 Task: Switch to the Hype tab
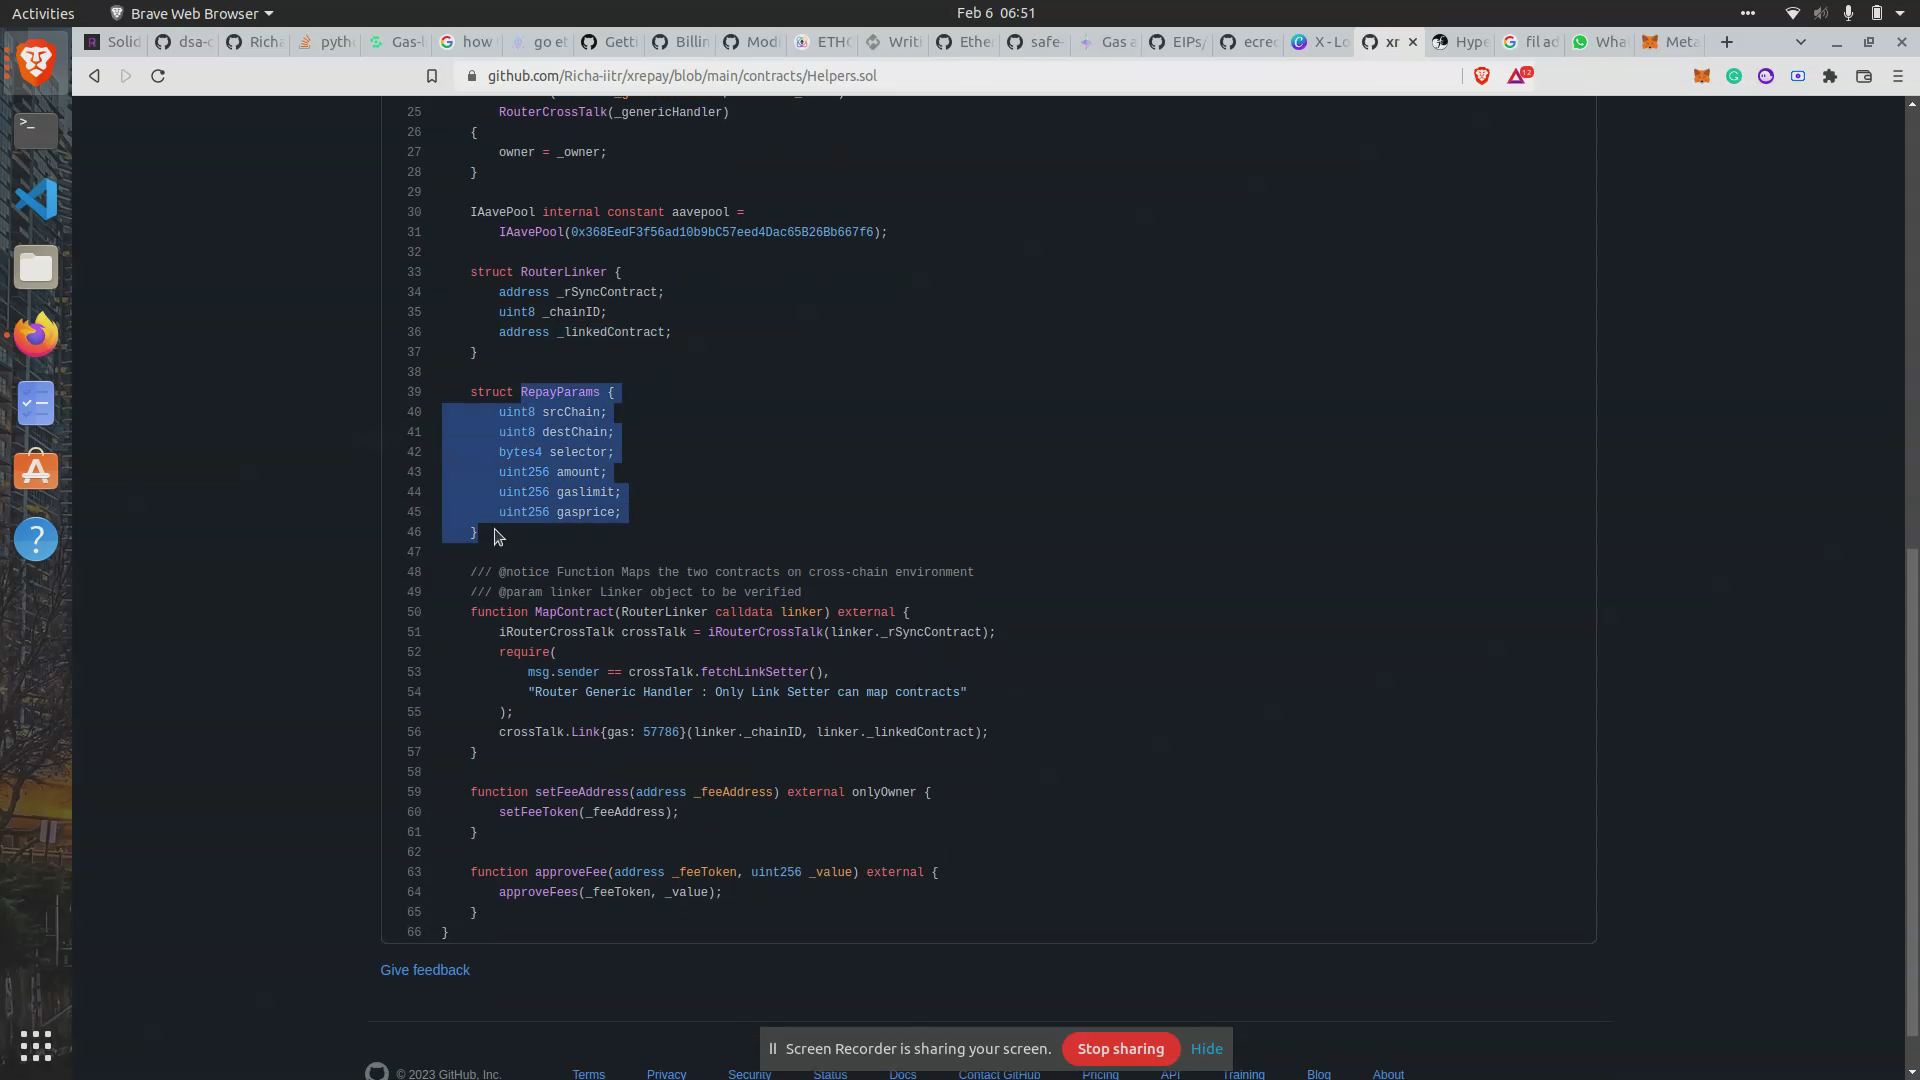pos(1461,42)
